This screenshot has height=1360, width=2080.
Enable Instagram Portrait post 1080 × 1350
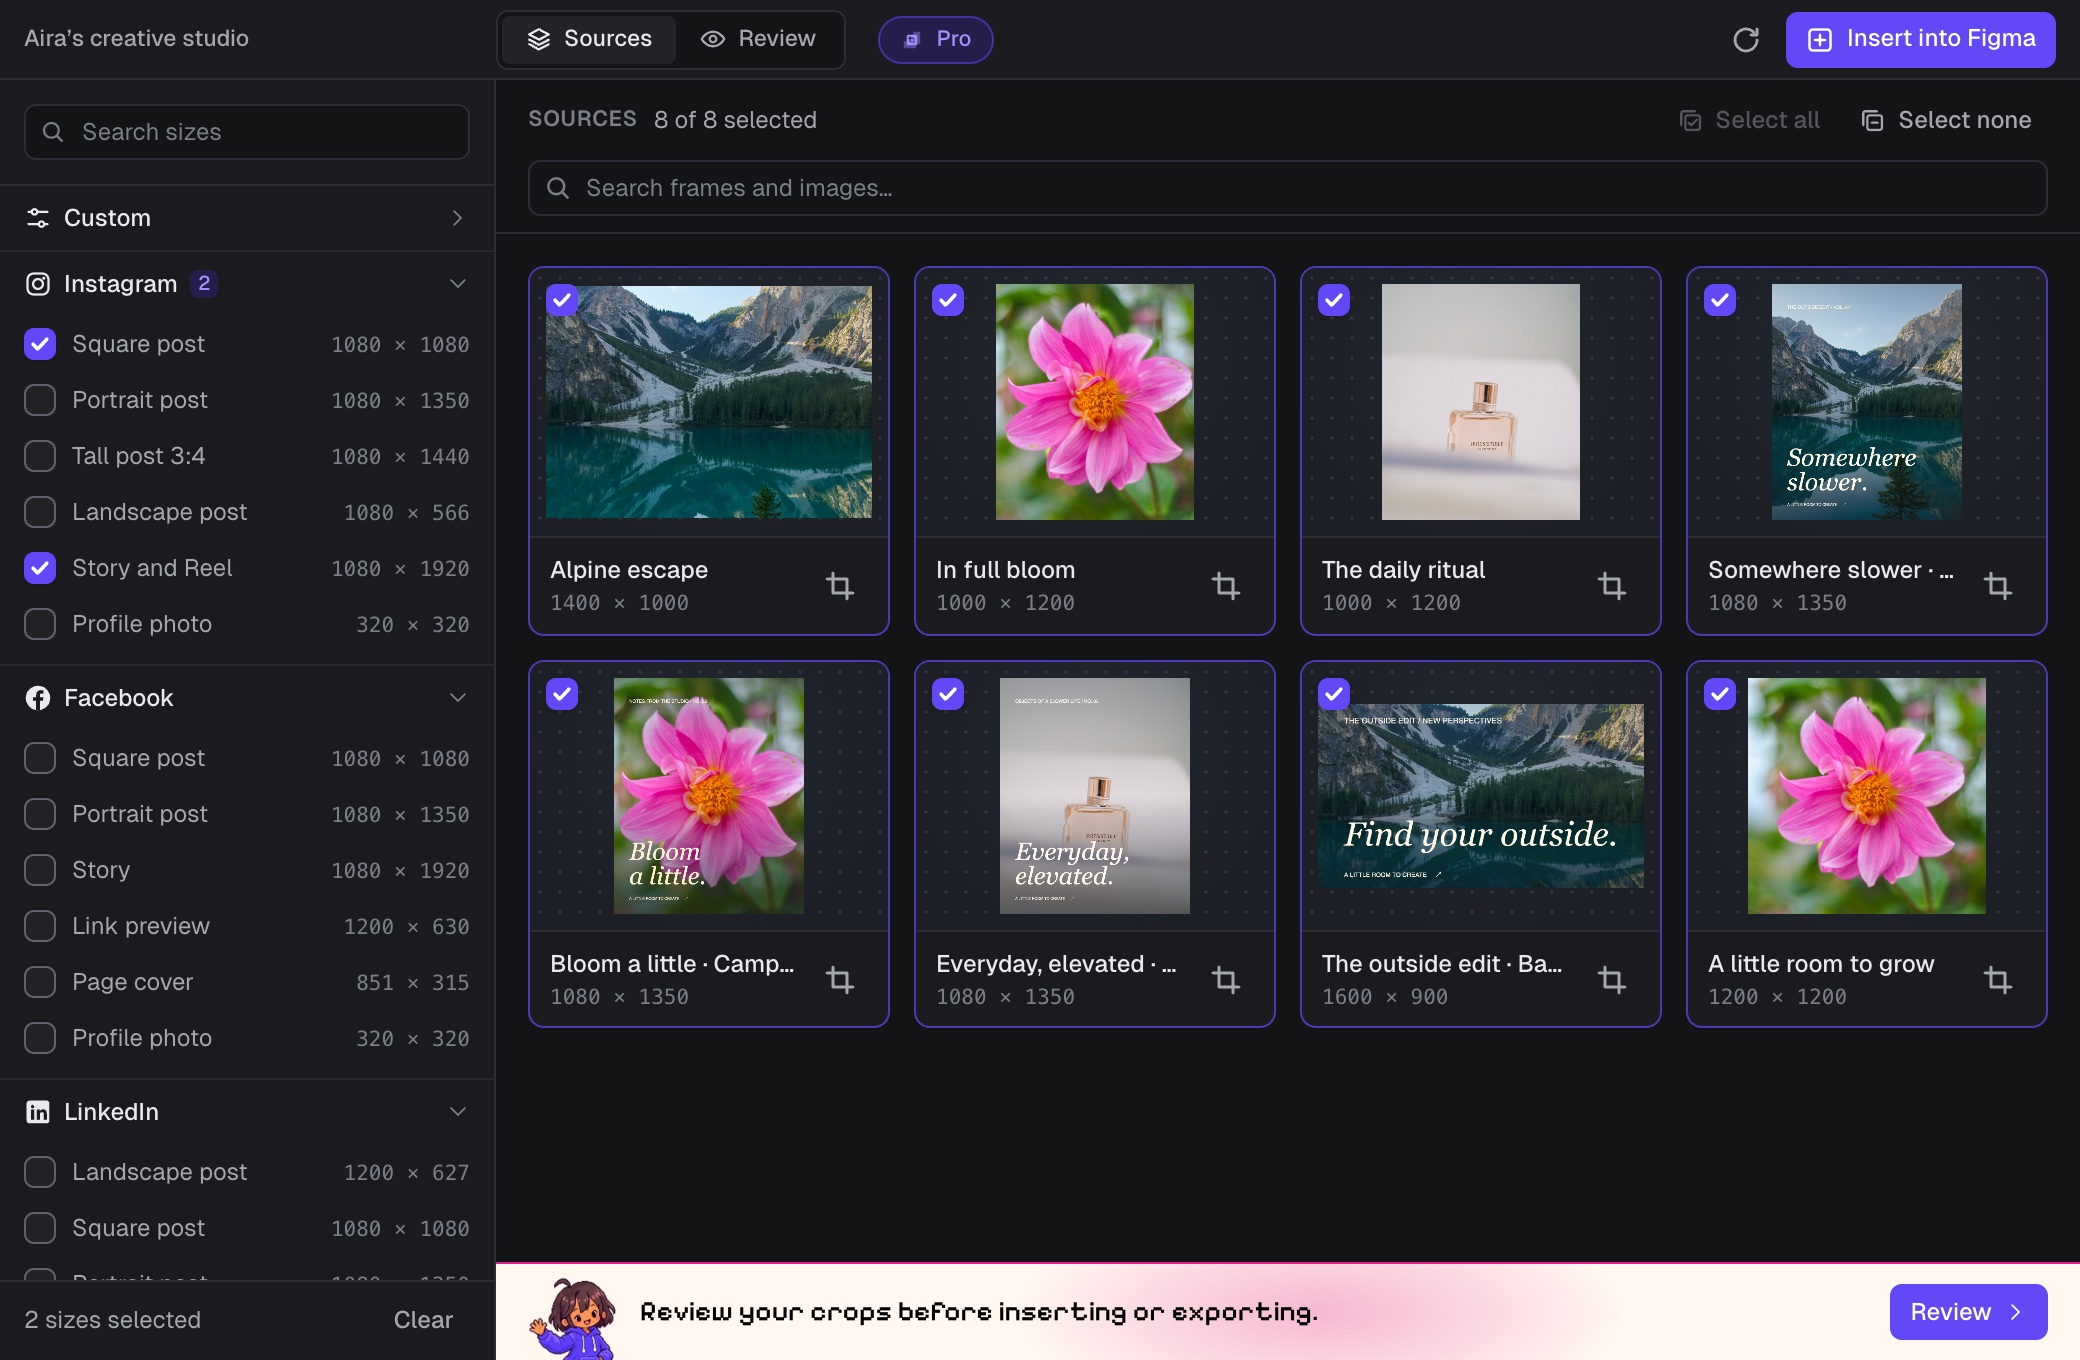click(40, 400)
